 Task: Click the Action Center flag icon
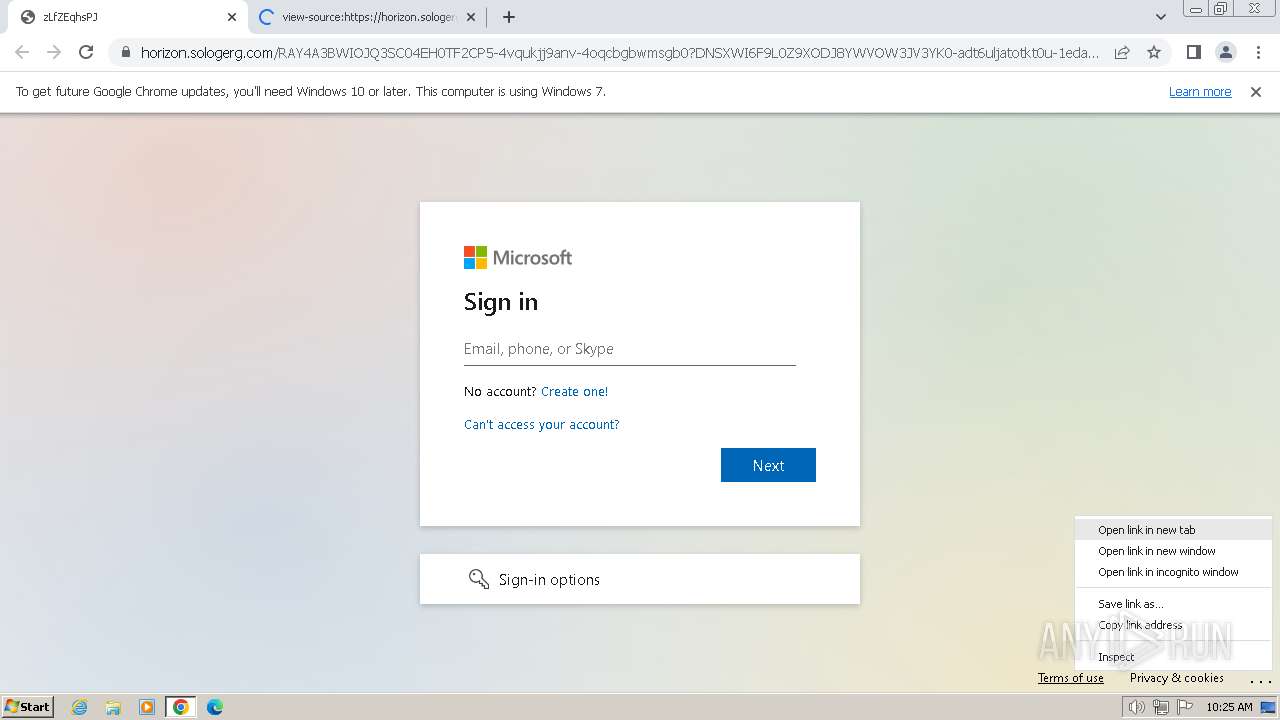[1185, 707]
